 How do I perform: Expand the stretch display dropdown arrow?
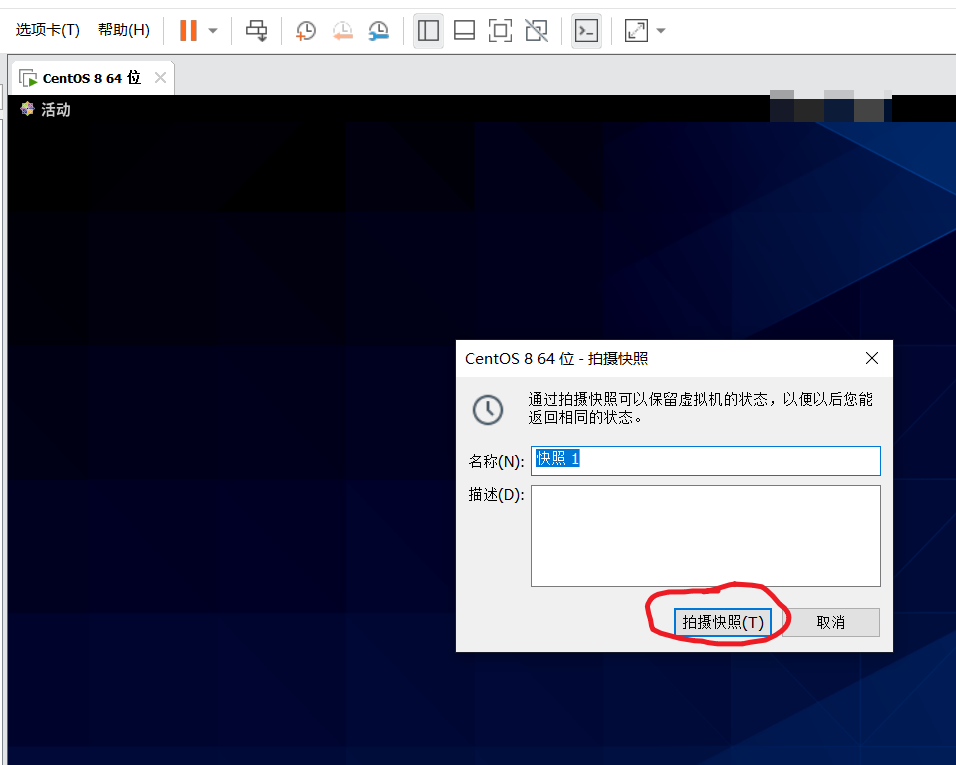(x=661, y=30)
